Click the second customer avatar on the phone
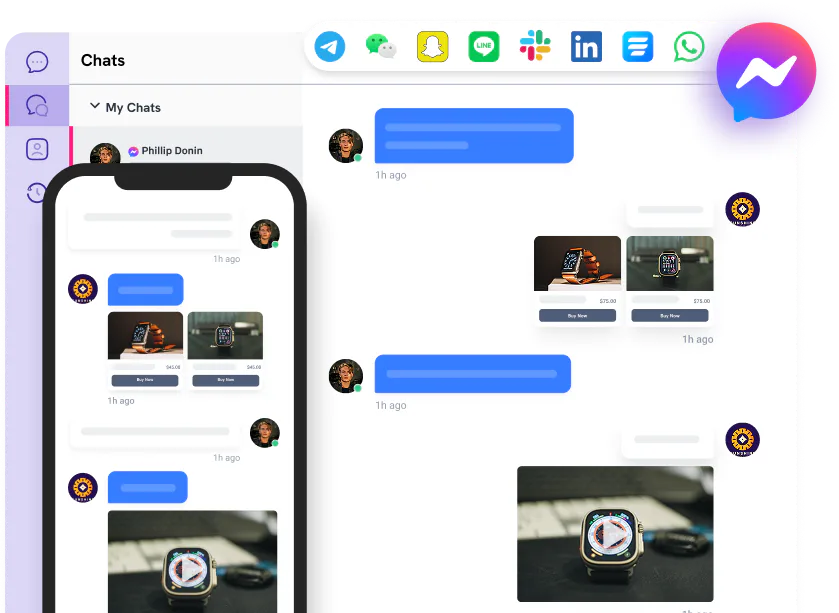The image size is (839, 613). tap(265, 433)
